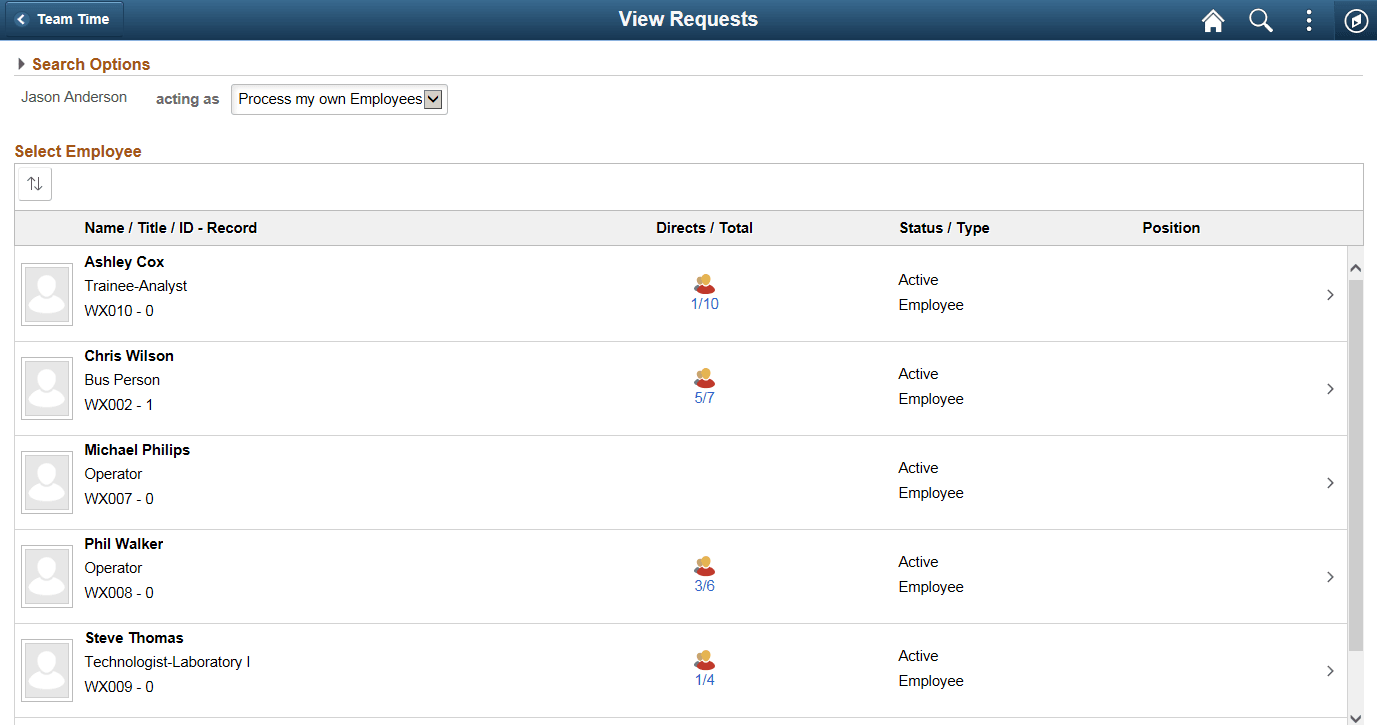Open the Actions List three-dot icon
1377x725 pixels.
coord(1308,20)
